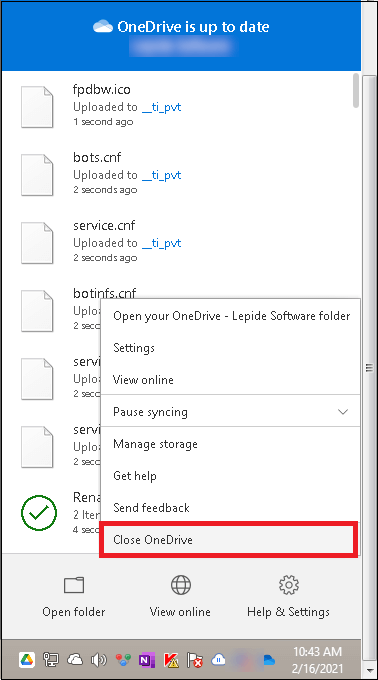Click the Help & Settings label
The height and width of the screenshot is (680, 378).
click(288, 612)
